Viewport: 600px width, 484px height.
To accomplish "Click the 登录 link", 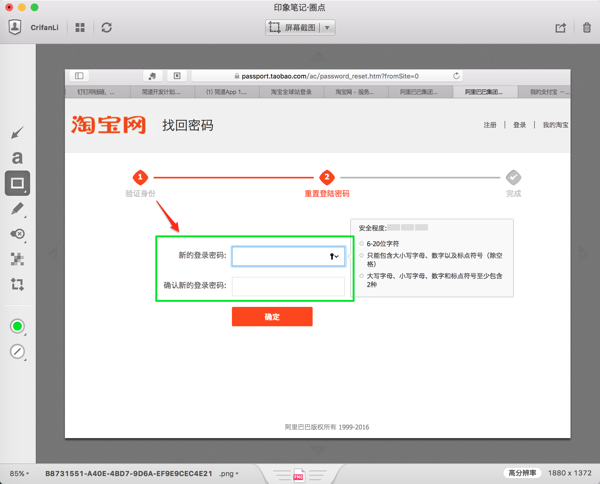I will point(519,125).
